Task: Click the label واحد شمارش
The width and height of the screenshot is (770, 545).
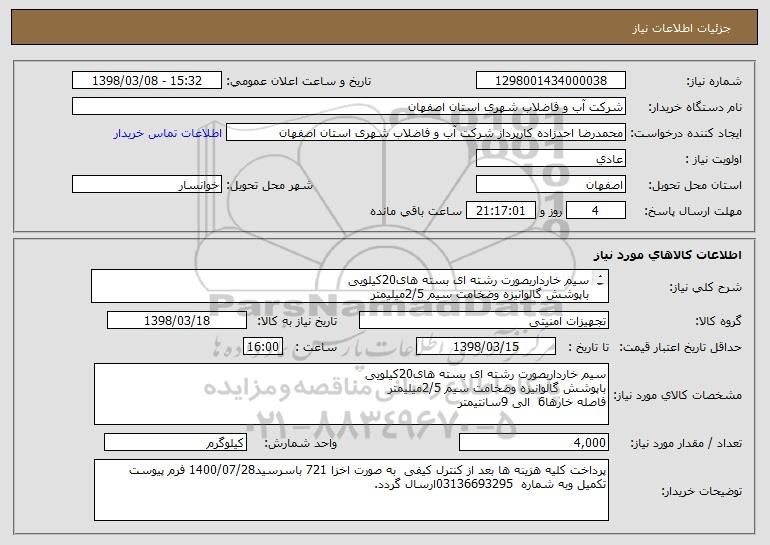Action: coord(301,444)
